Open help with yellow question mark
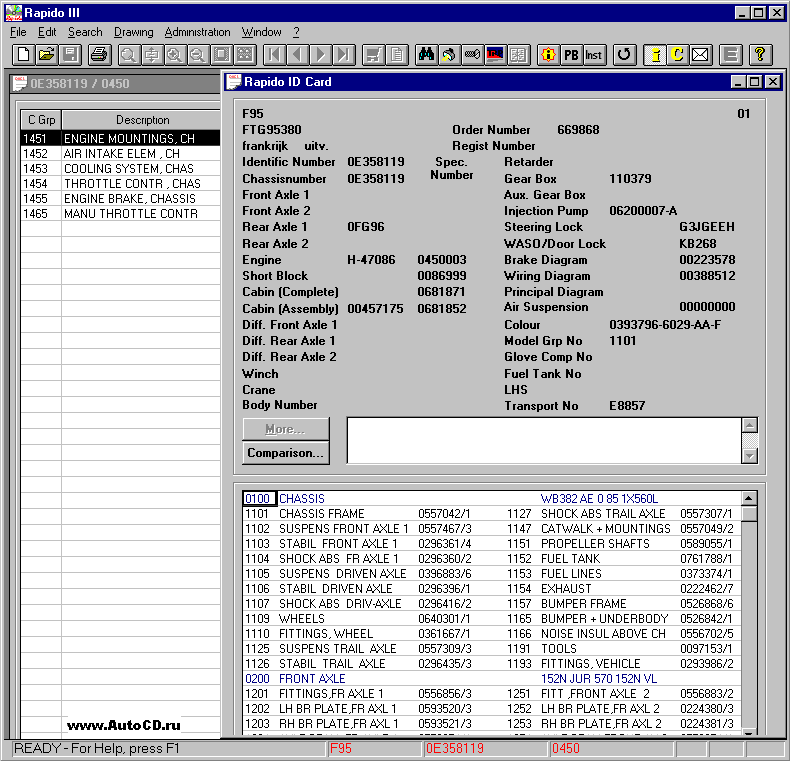Image resolution: width=790 pixels, height=761 pixels. tap(761, 54)
